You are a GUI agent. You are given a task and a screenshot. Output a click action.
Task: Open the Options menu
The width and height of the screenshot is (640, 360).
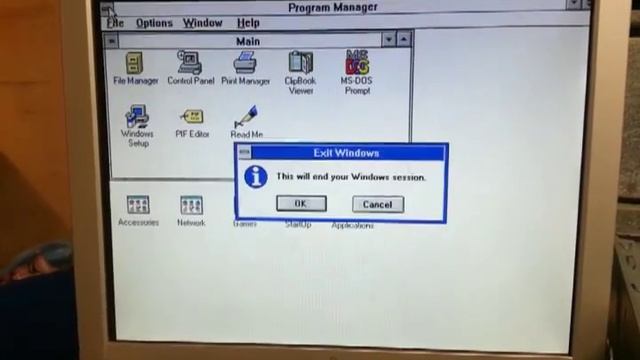coord(154,23)
